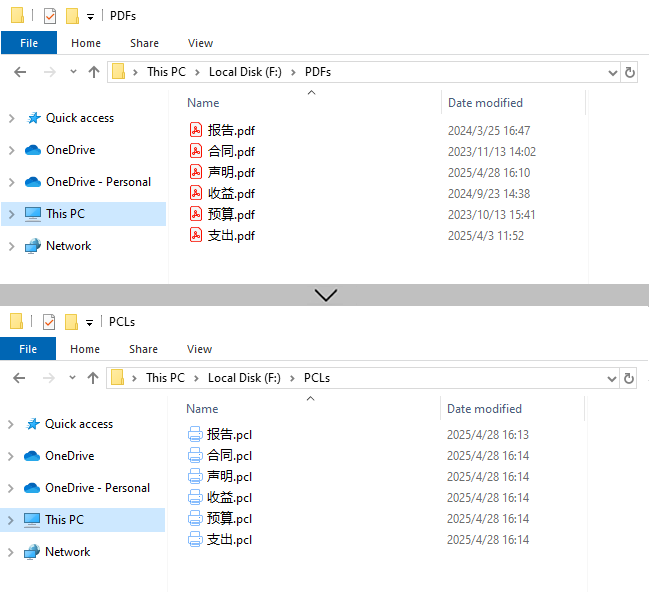Viewport: 649px width, 592px height.
Task: Open Quick Access Toolbar dropdown in PDFs window
Action: (x=90, y=17)
